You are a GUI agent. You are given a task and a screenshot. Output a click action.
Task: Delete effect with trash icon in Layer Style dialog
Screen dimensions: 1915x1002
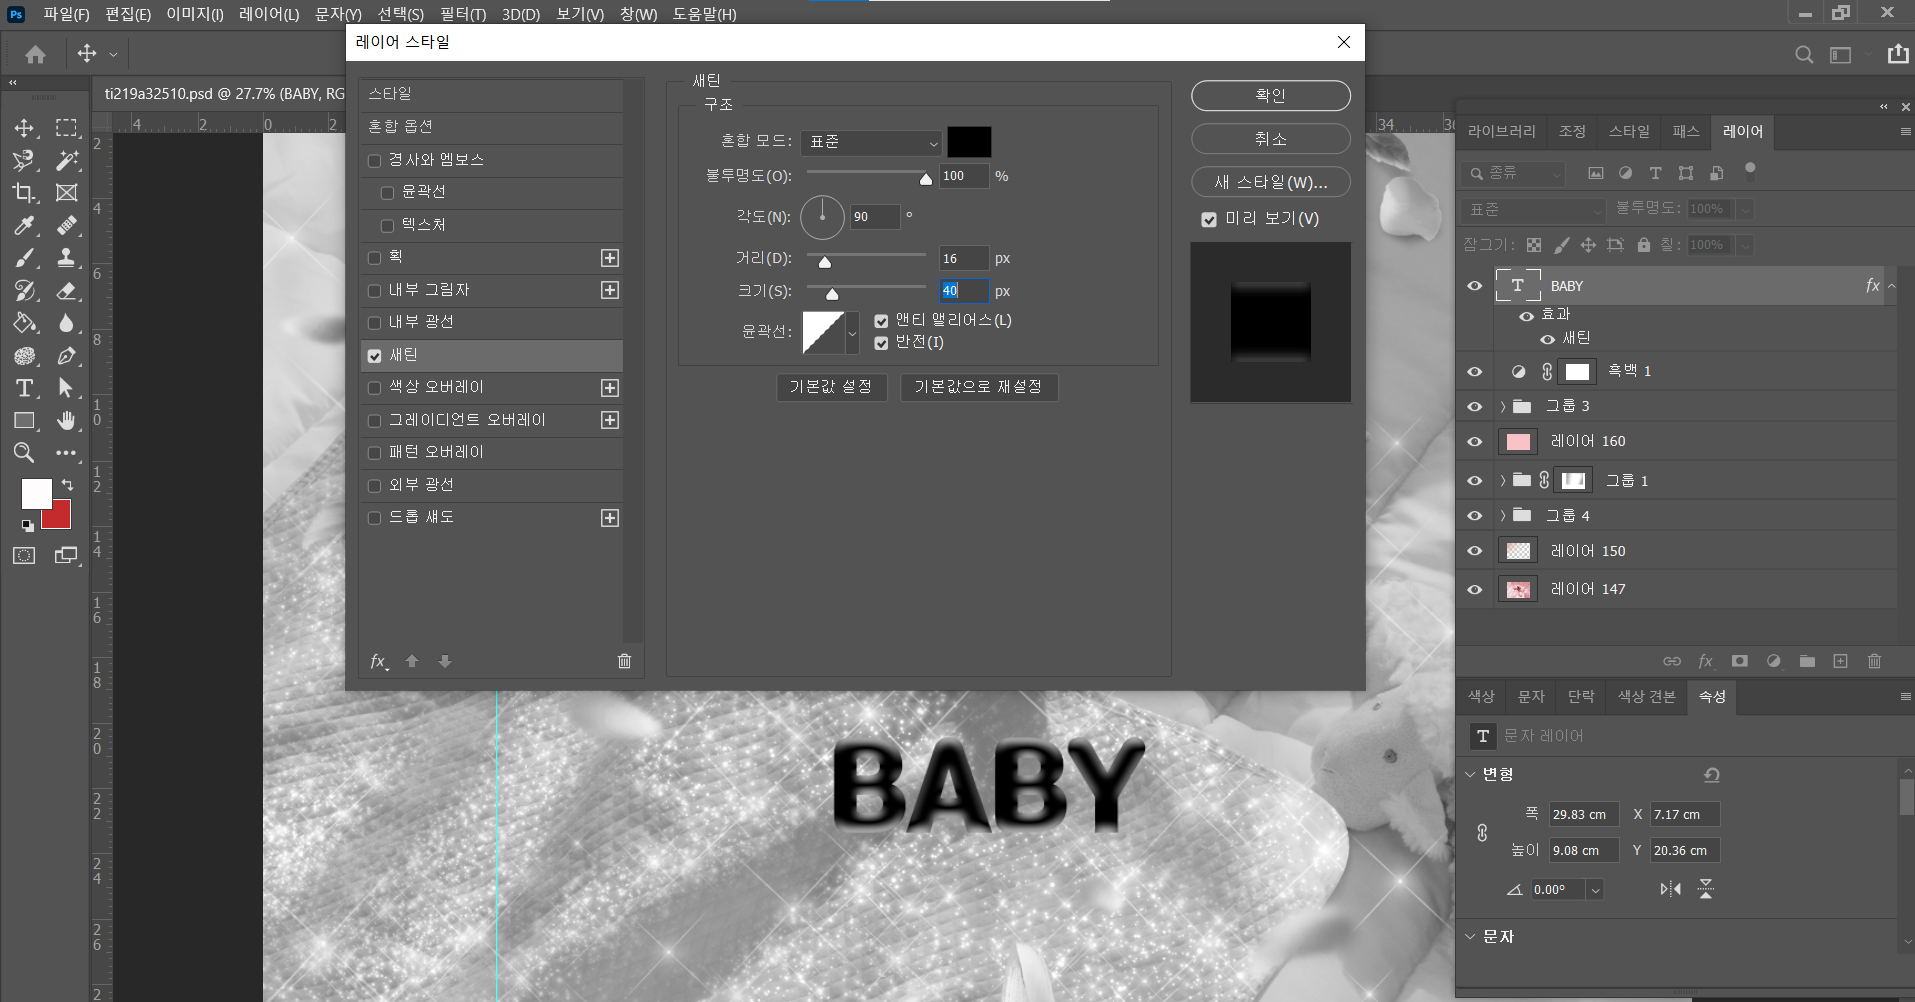pyautogui.click(x=624, y=661)
